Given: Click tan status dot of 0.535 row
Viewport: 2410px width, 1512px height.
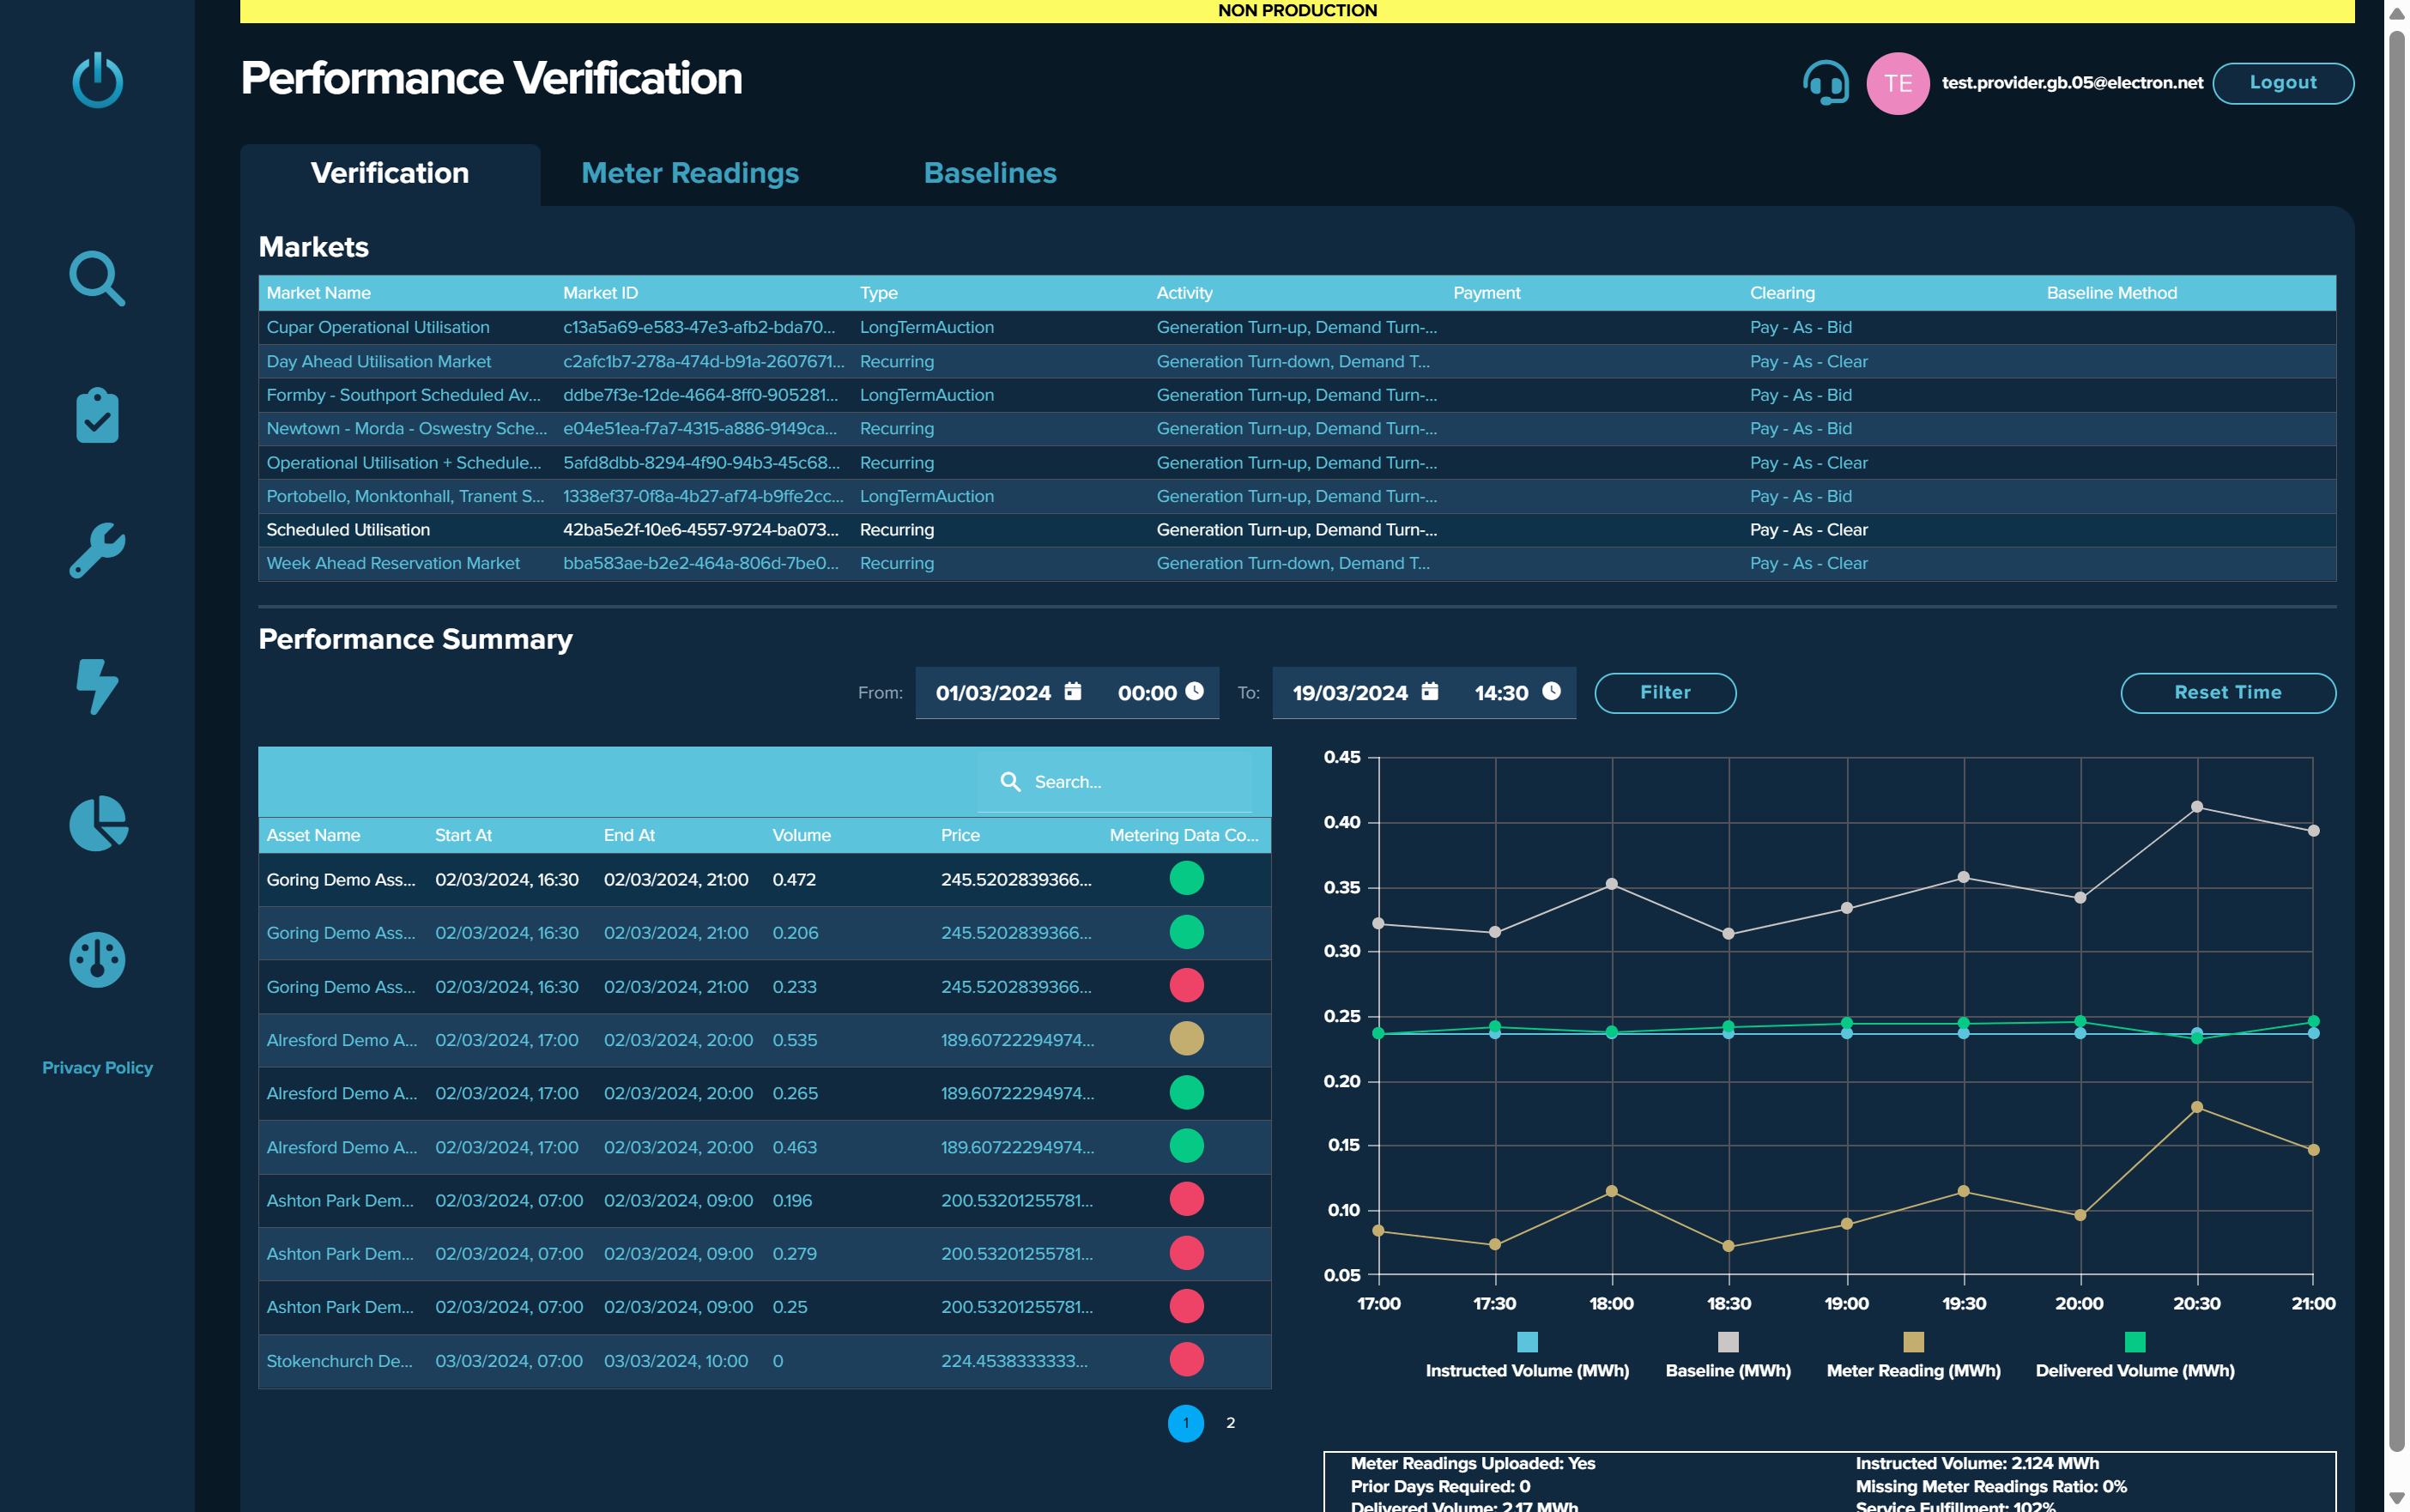Looking at the screenshot, I should (x=1186, y=1039).
